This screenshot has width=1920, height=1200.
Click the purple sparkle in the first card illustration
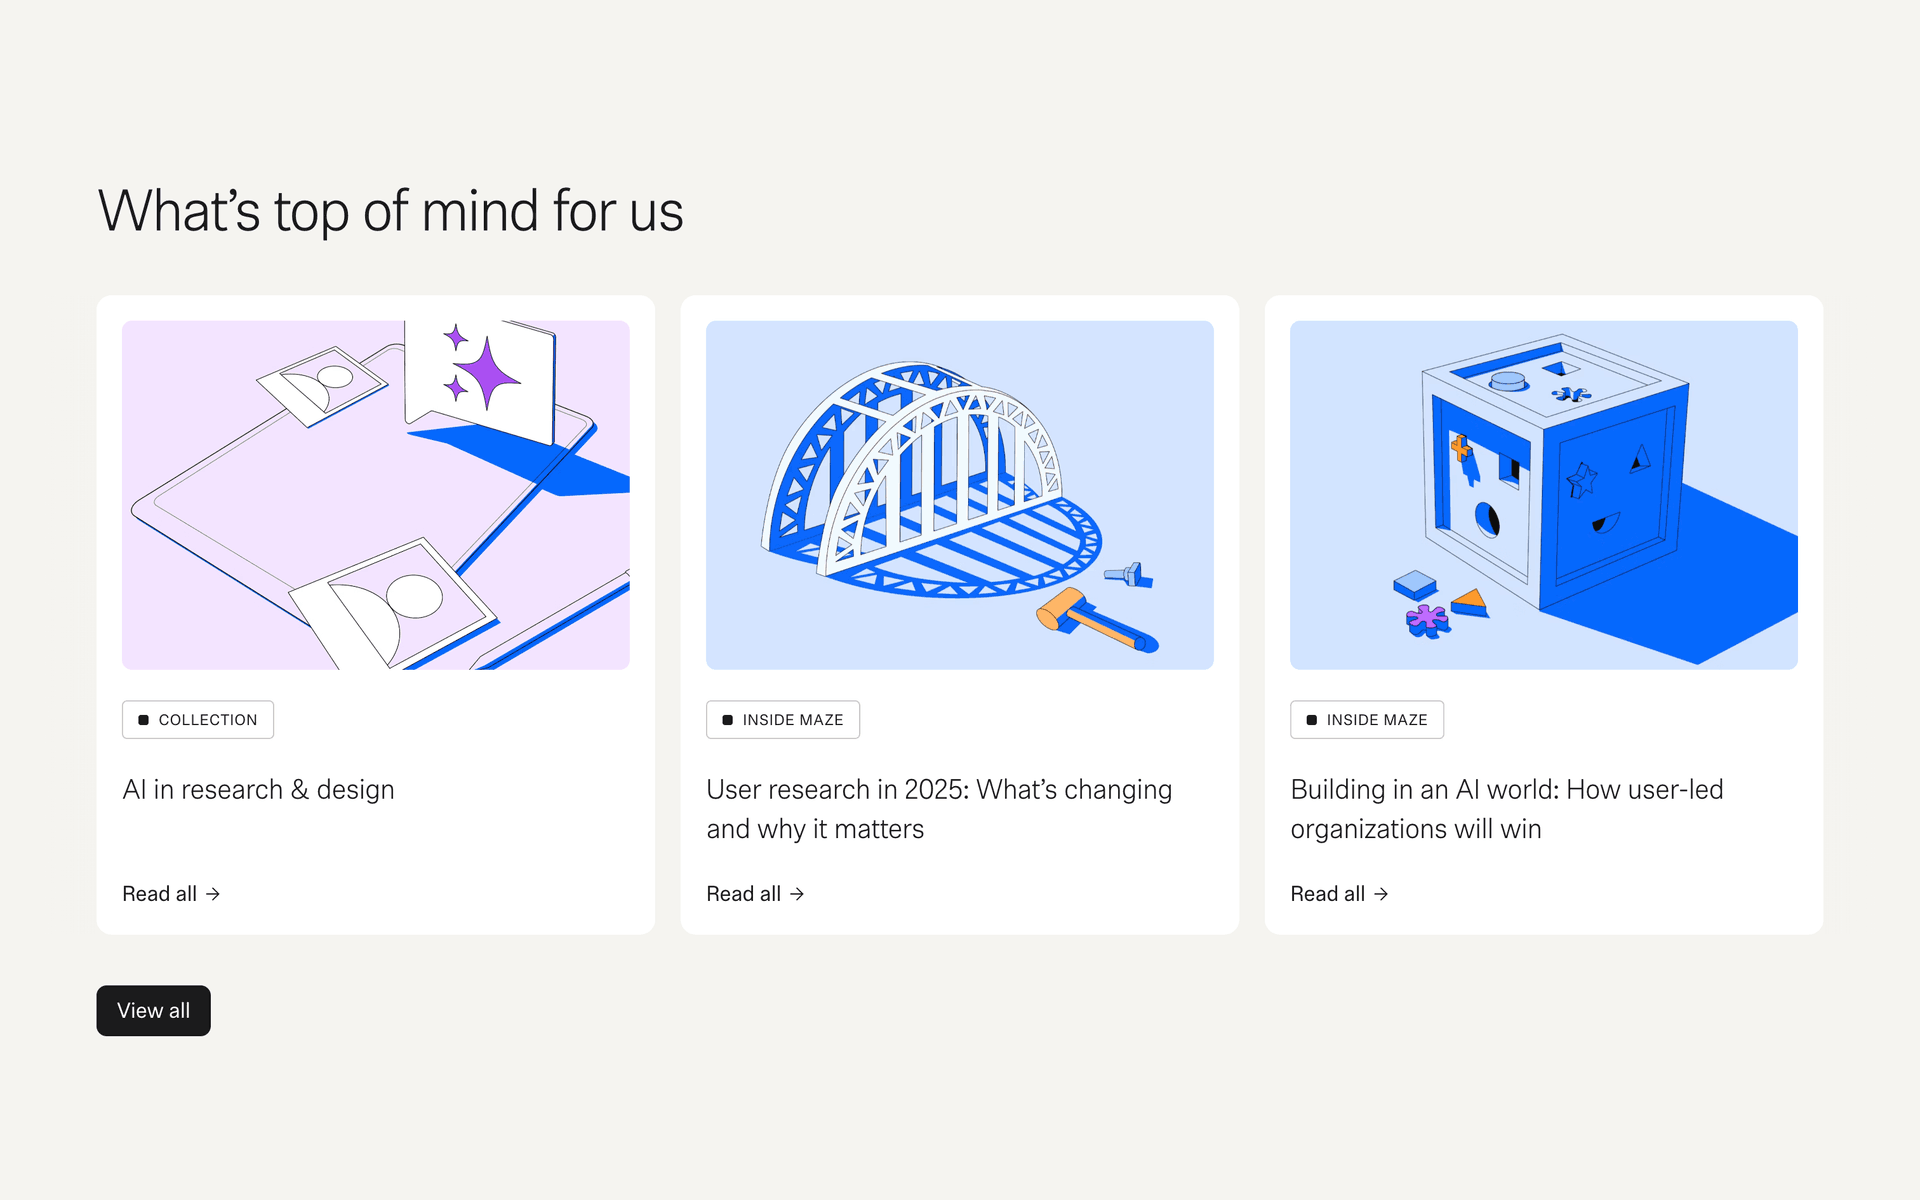click(487, 374)
